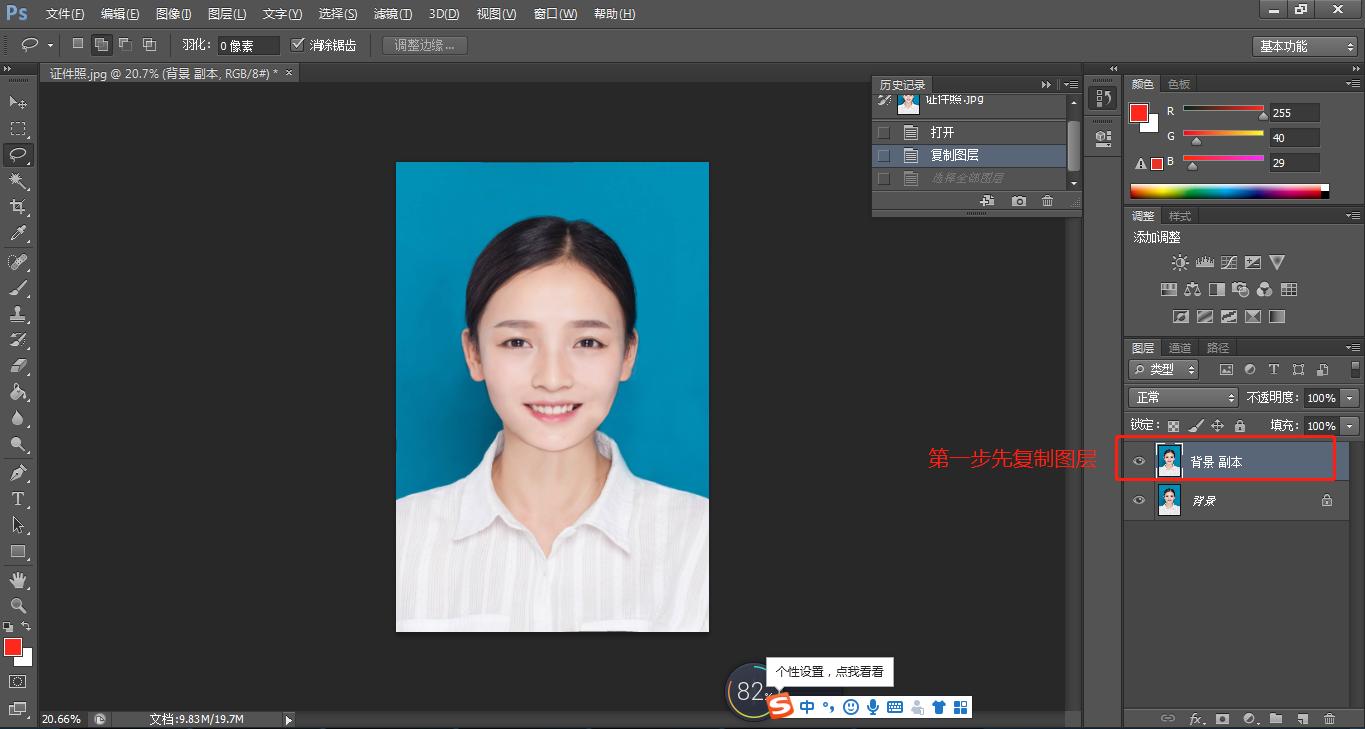Screen dimensions: 1365x729
Task: Toggle visibility of the 背景 layer
Action: point(1138,500)
